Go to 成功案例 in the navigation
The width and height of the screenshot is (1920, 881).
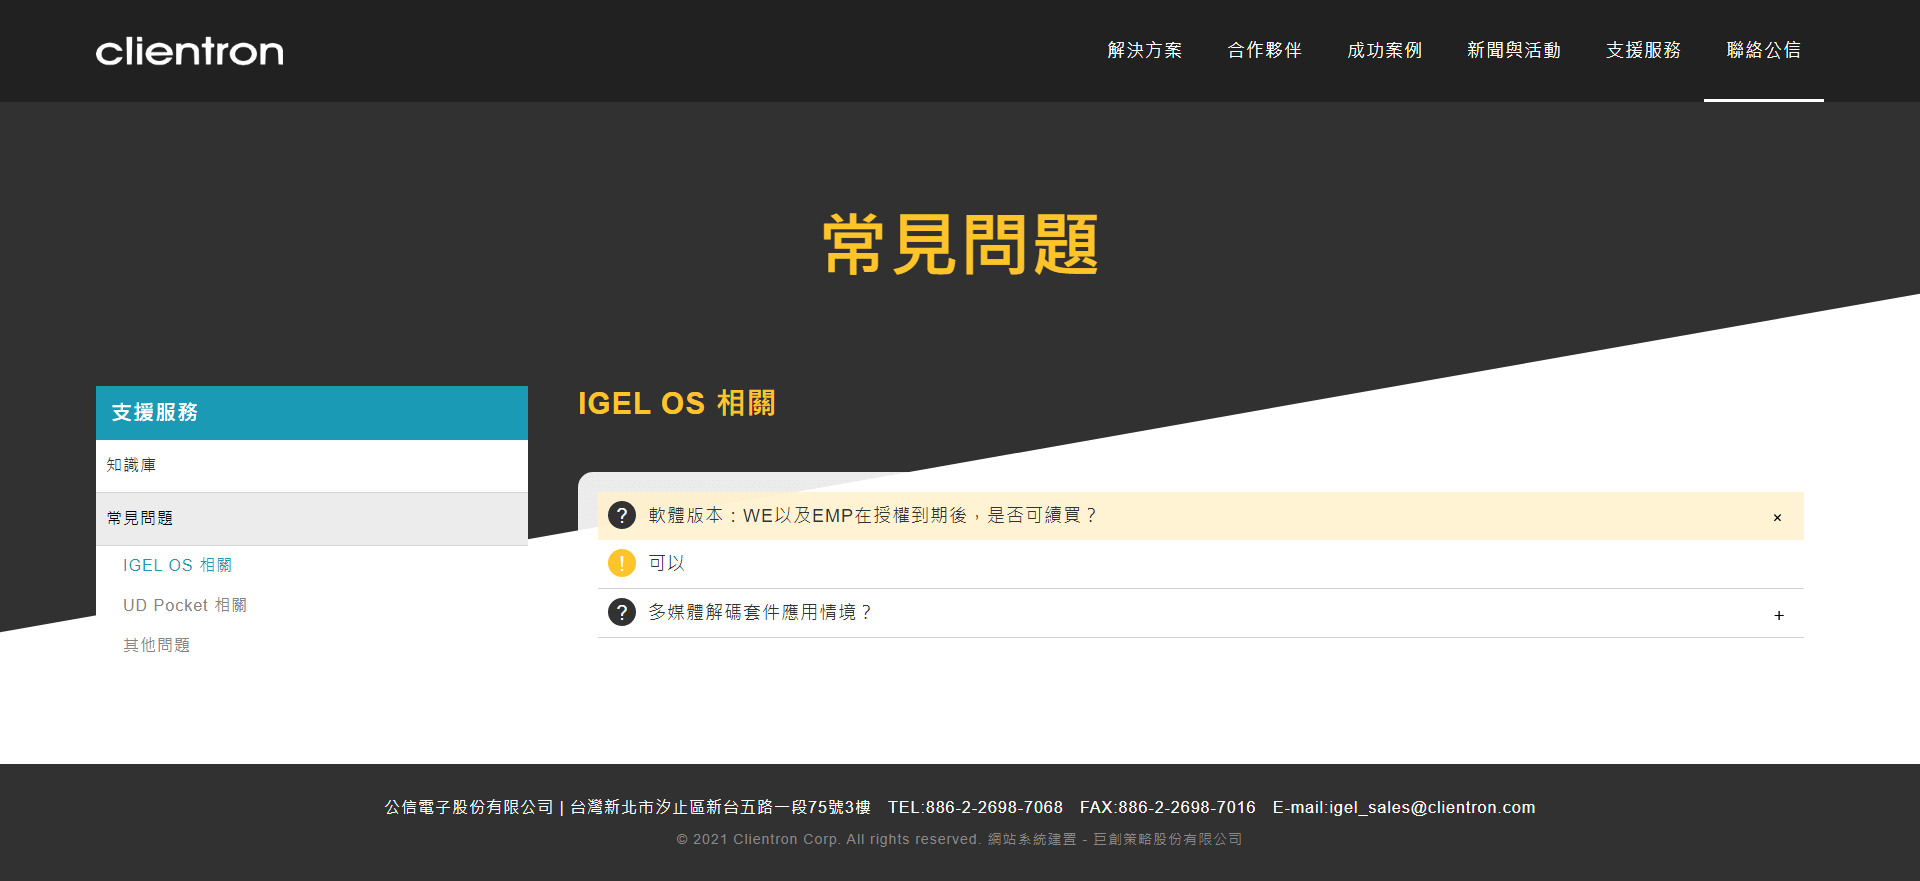[1385, 50]
